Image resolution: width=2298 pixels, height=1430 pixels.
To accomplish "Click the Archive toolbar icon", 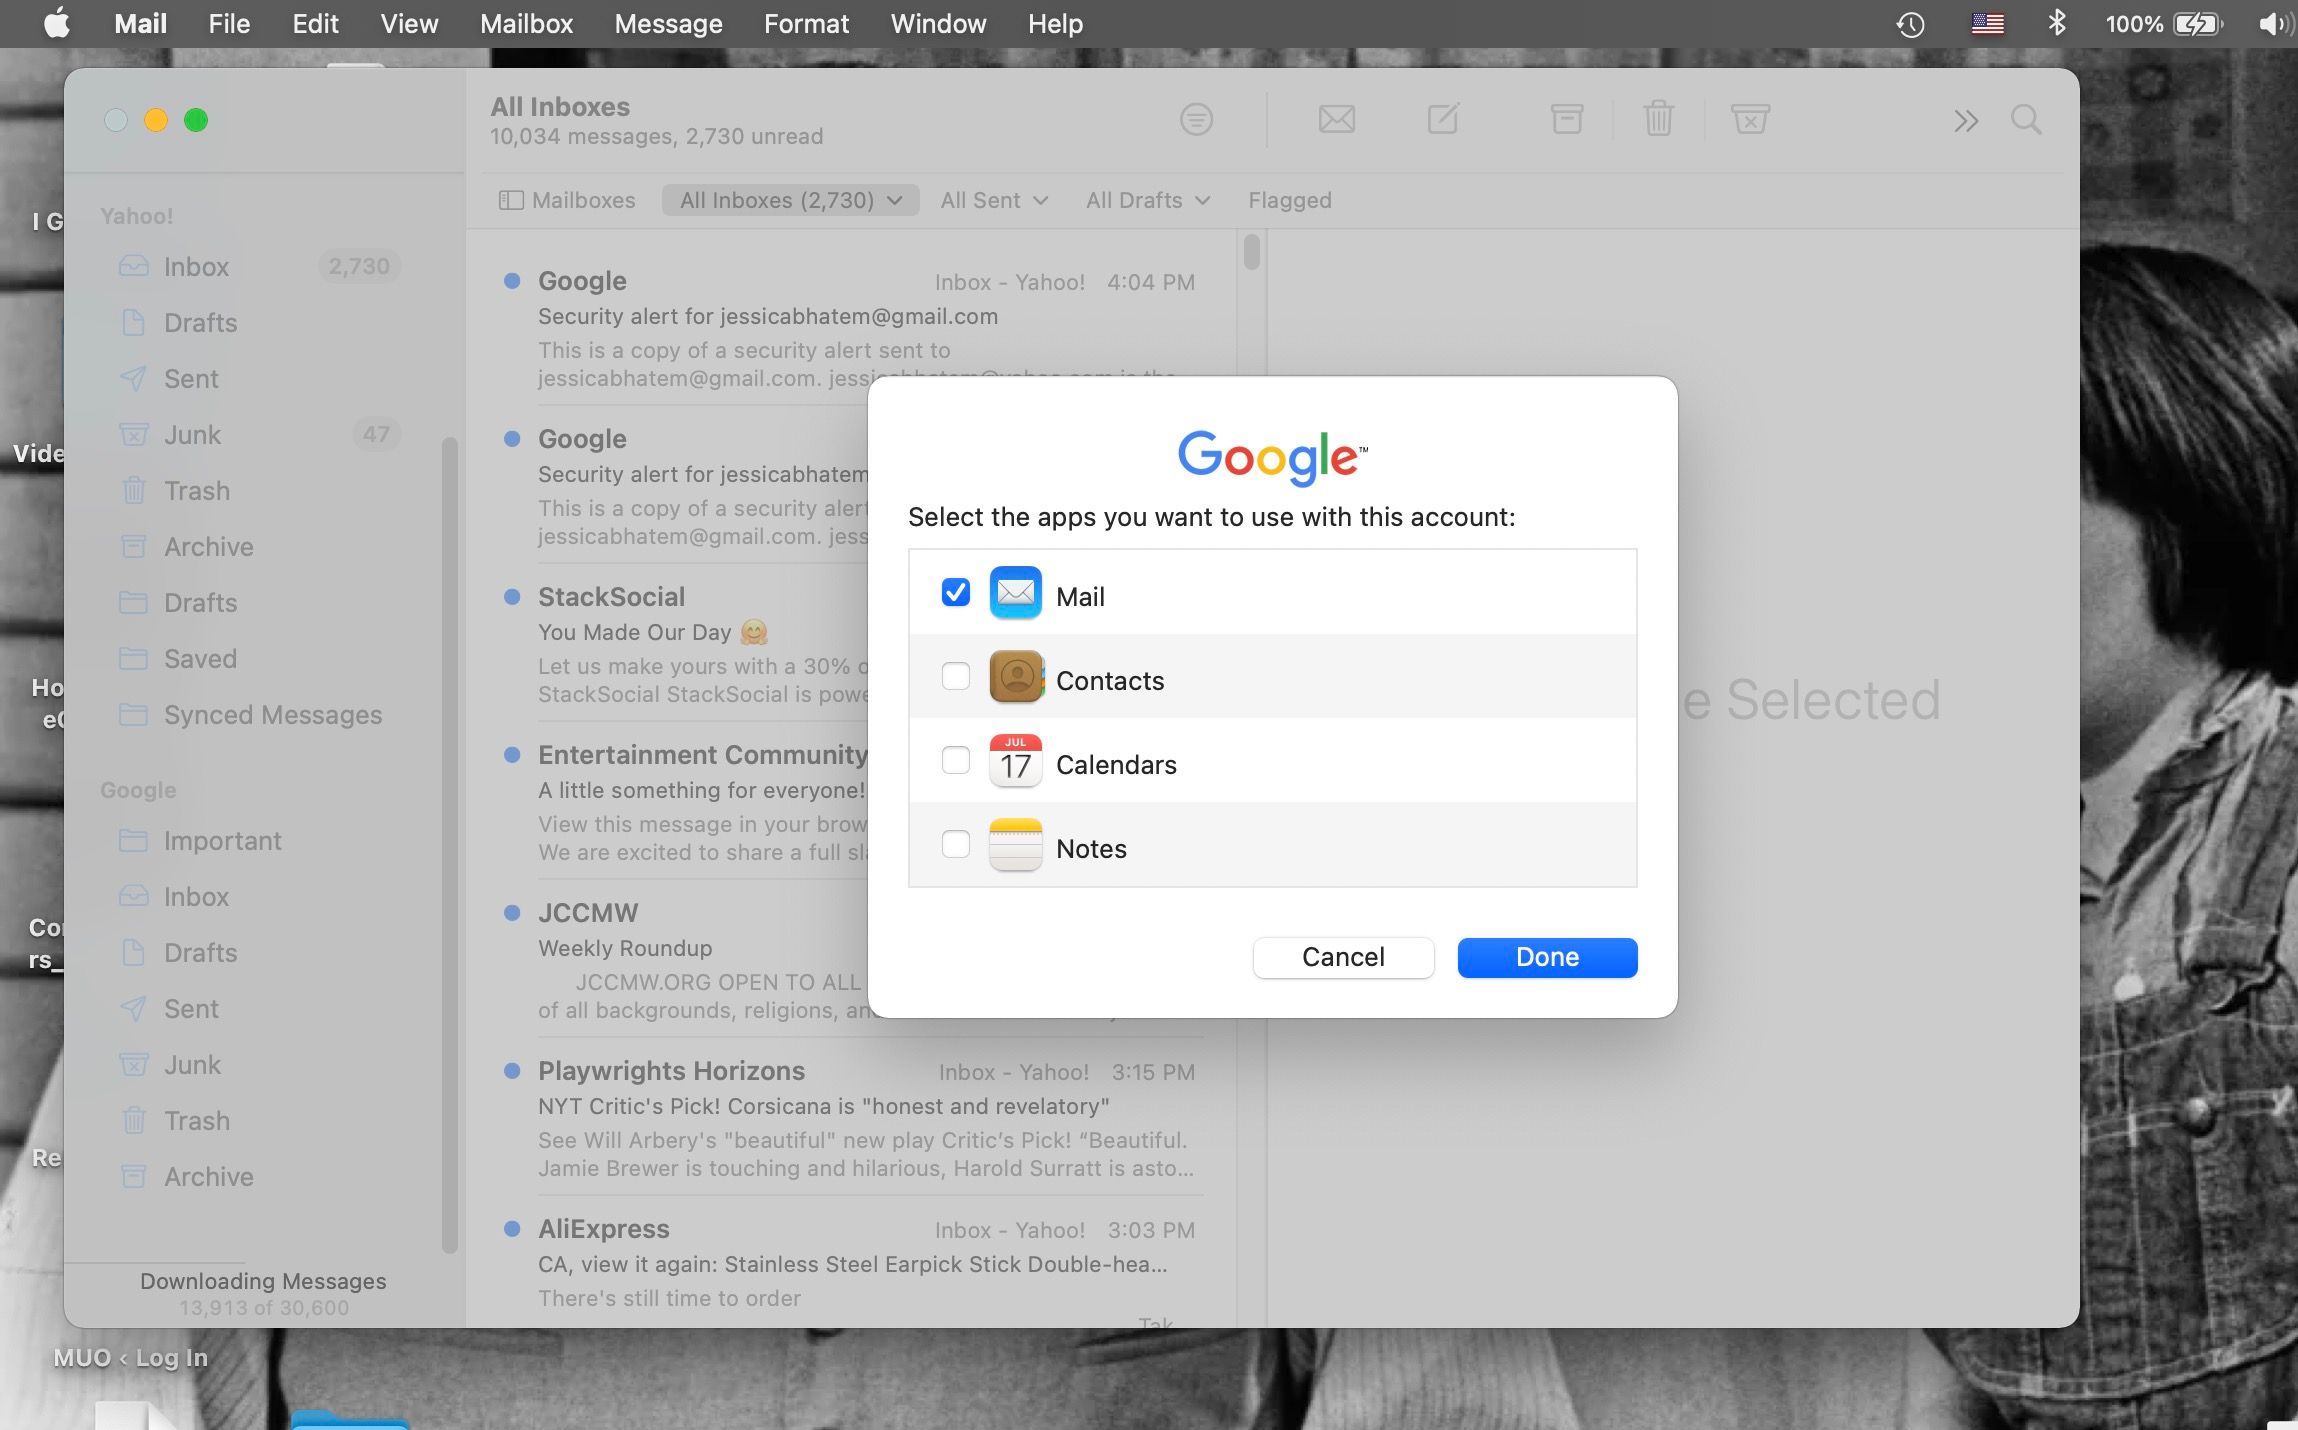I will tap(1566, 120).
